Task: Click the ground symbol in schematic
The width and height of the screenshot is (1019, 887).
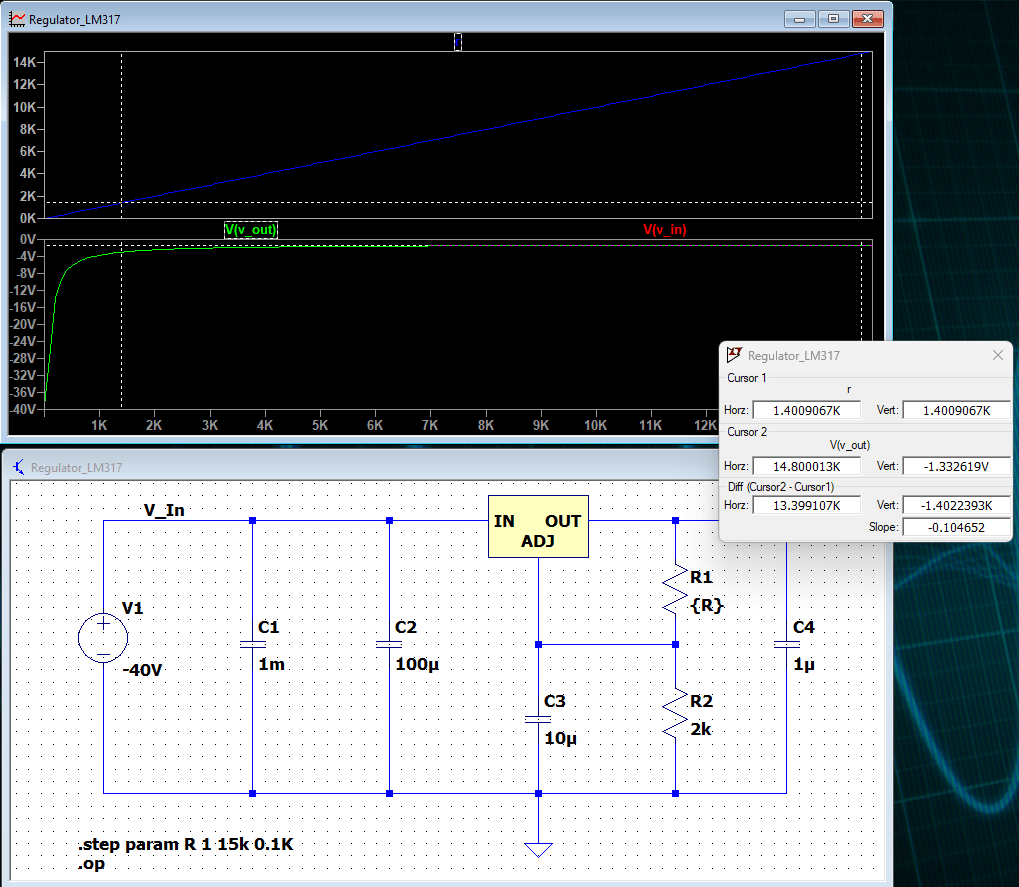Action: point(538,849)
